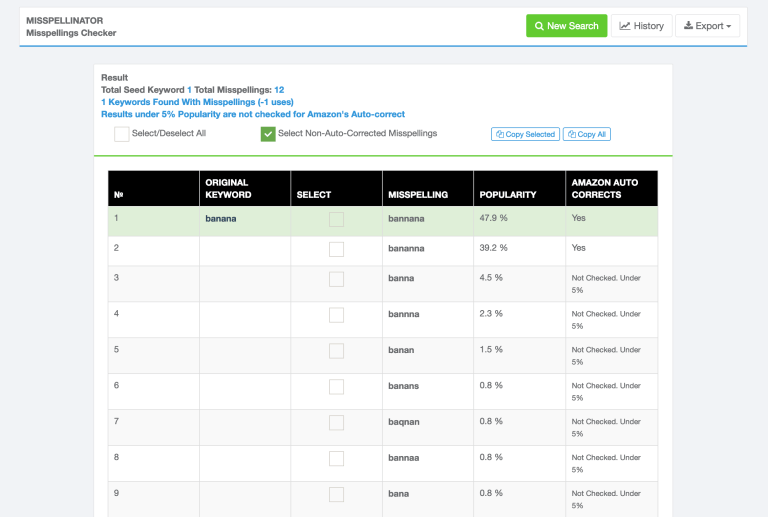The image size is (768, 517).
Task: Click the Results under 5% Popularity notice
Action: pyautogui.click(x=253, y=114)
